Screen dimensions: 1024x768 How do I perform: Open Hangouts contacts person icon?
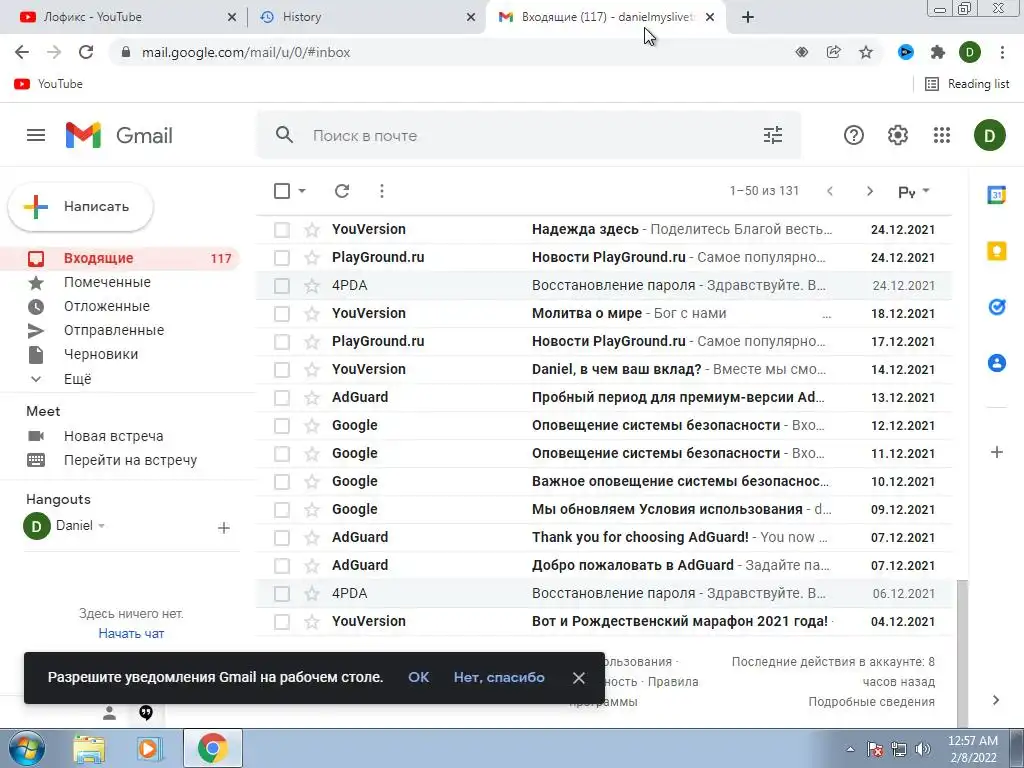pyautogui.click(x=109, y=713)
